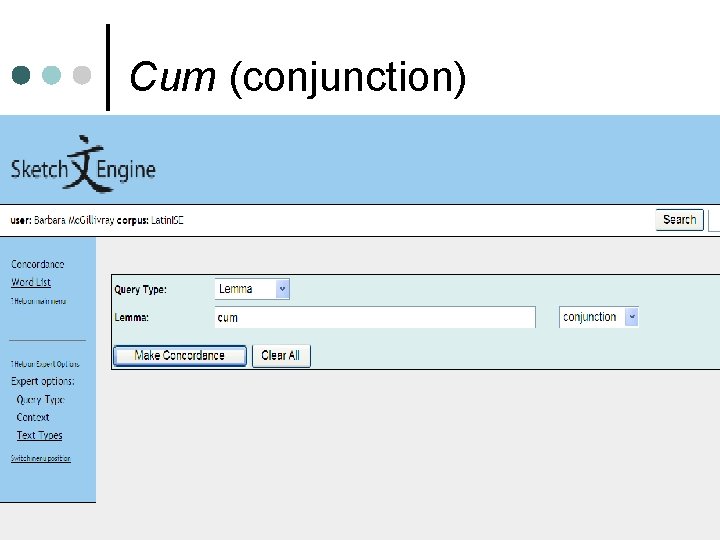720x540 pixels.
Task: Select Query Type expert option
Action: [40, 400]
